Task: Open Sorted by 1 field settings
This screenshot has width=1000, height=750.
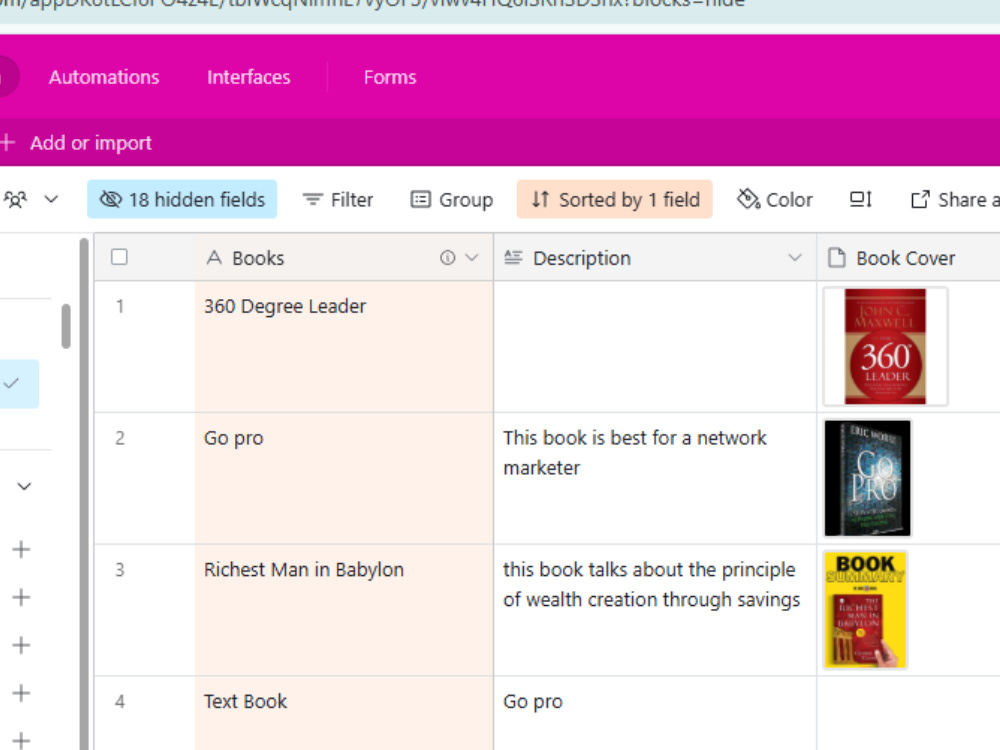Action: coord(614,200)
